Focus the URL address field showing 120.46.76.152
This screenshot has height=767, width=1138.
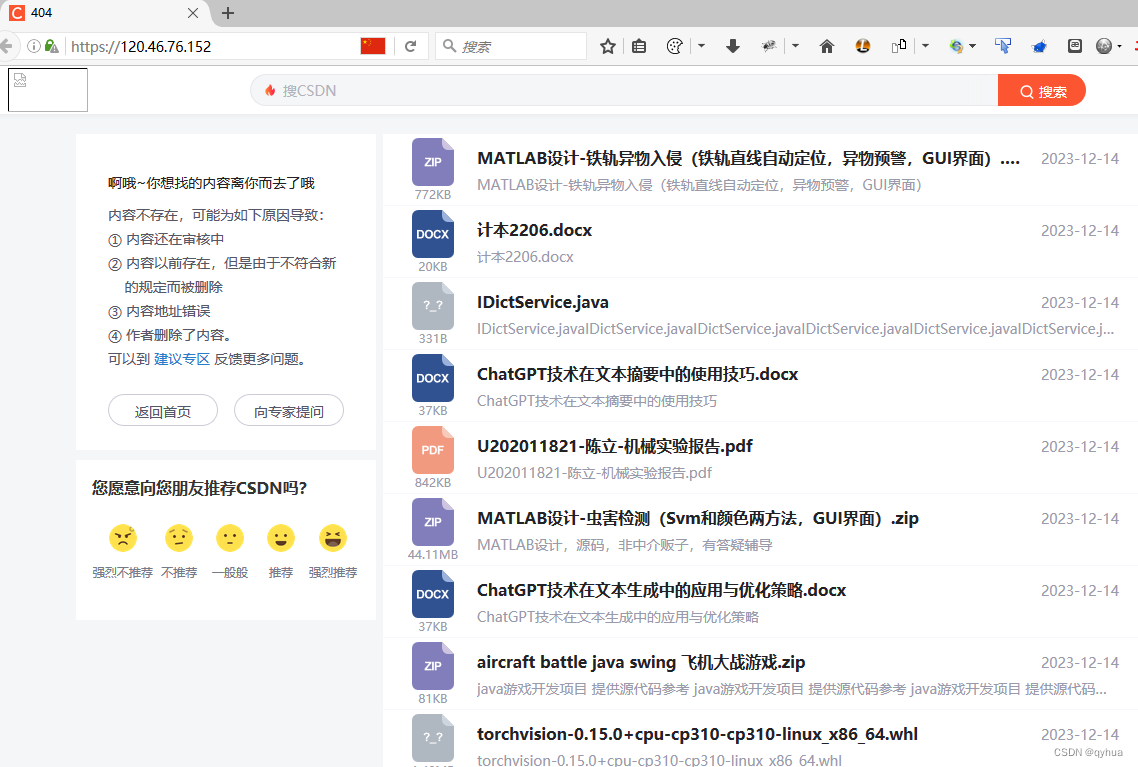(x=210, y=46)
